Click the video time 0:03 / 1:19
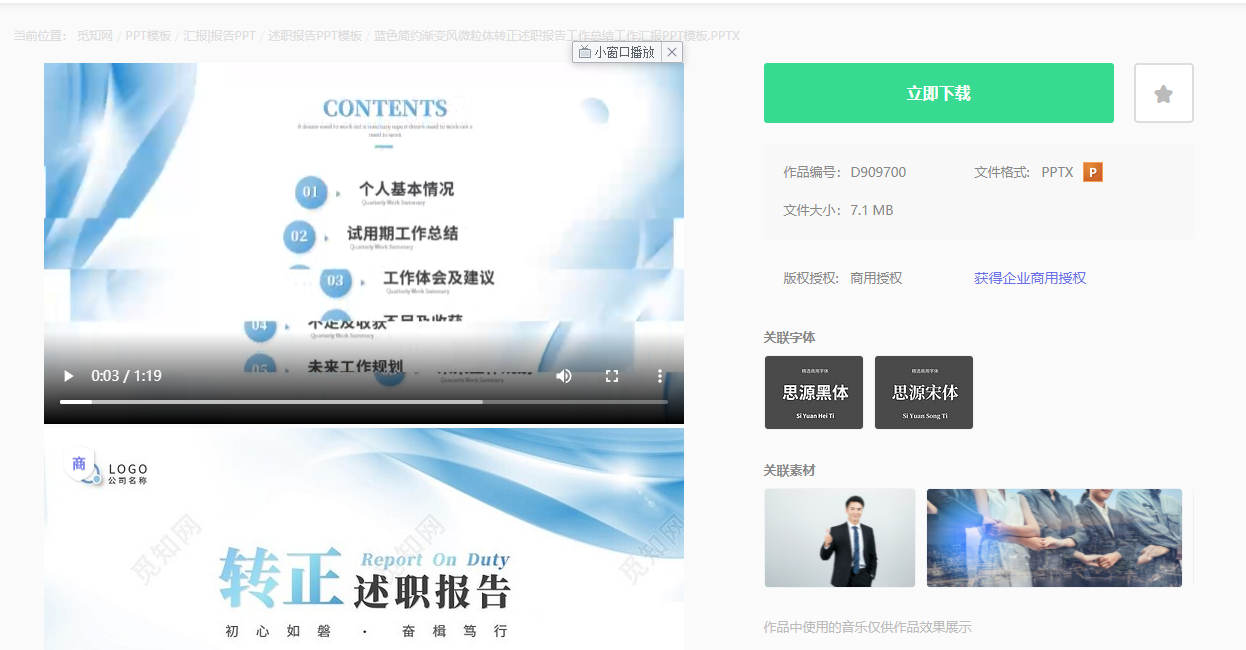 click(126, 376)
